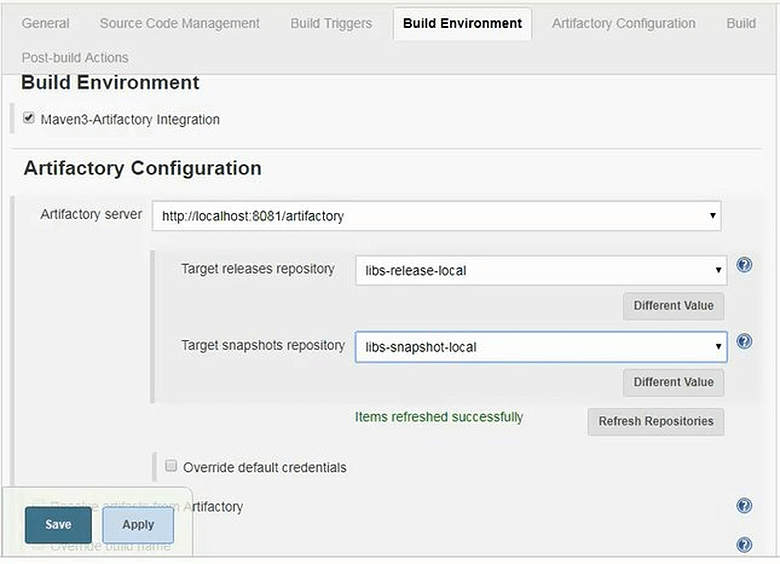Click the Items refreshed successfully message
780x564 pixels.
439,417
